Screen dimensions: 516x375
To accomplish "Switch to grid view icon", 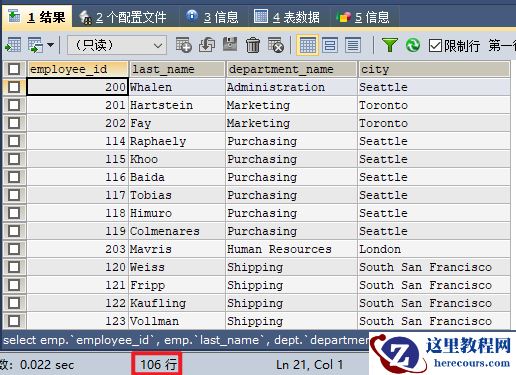I will pyautogui.click(x=307, y=45).
